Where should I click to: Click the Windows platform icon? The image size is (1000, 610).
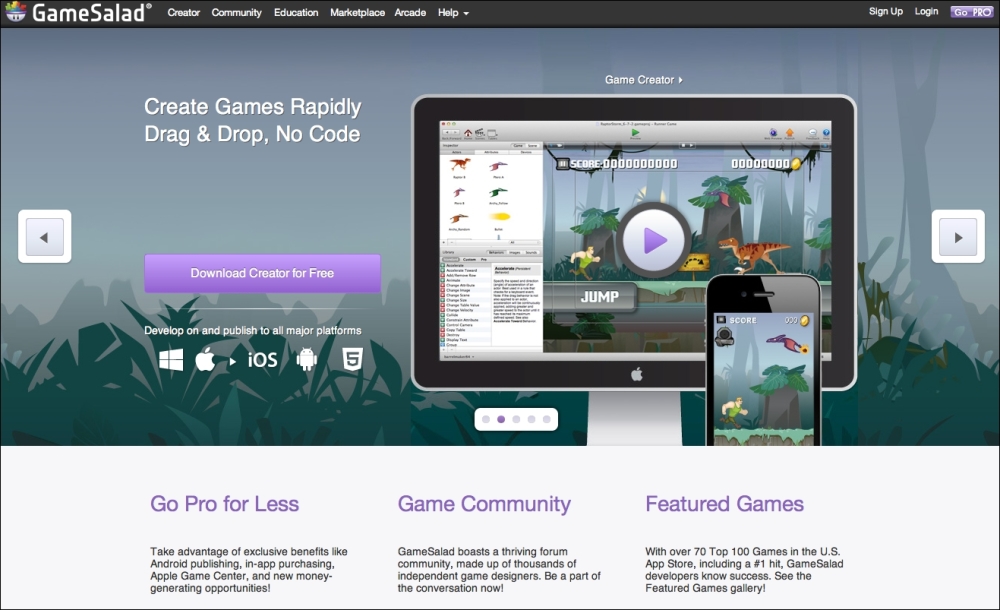click(x=171, y=360)
